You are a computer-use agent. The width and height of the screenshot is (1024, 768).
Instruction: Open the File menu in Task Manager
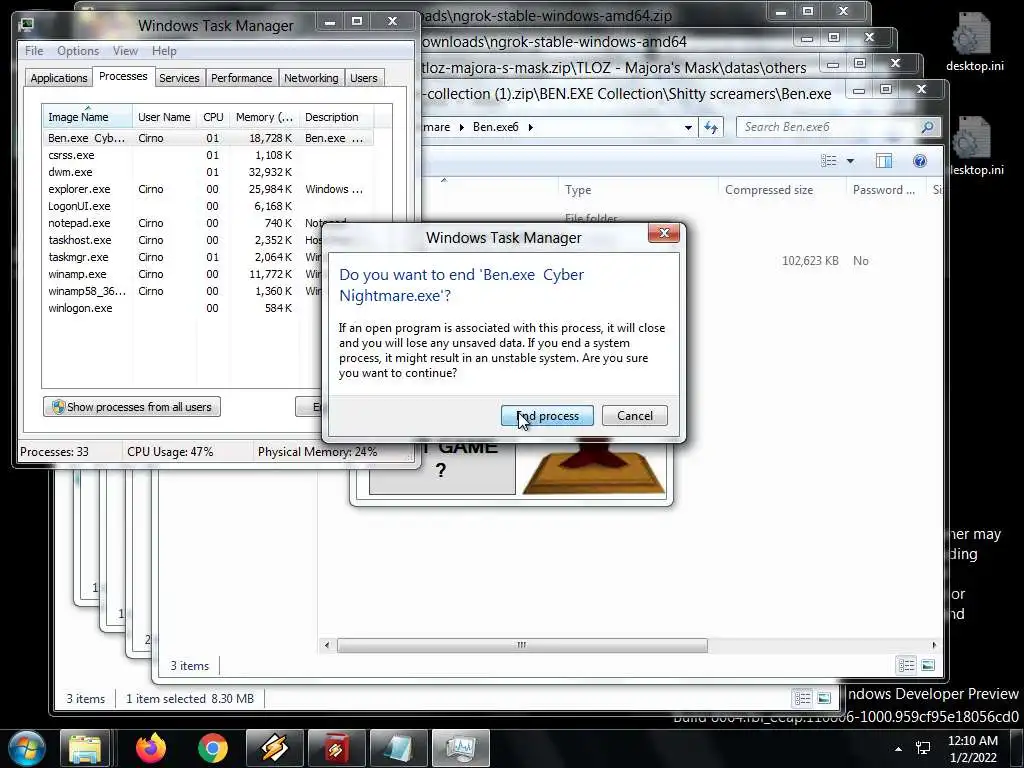tap(34, 51)
